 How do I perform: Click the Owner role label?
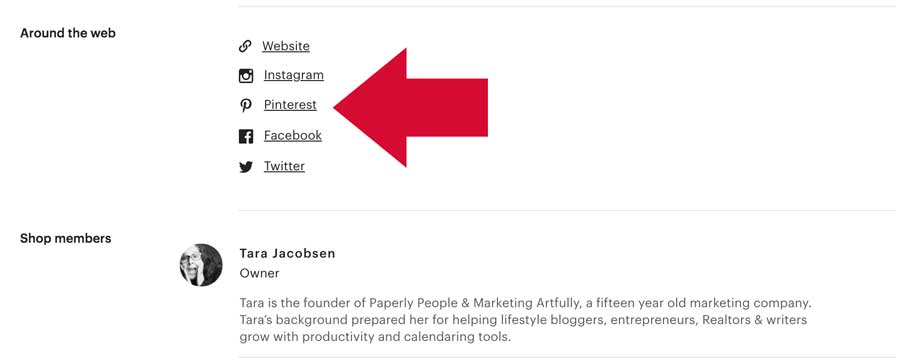[259, 273]
